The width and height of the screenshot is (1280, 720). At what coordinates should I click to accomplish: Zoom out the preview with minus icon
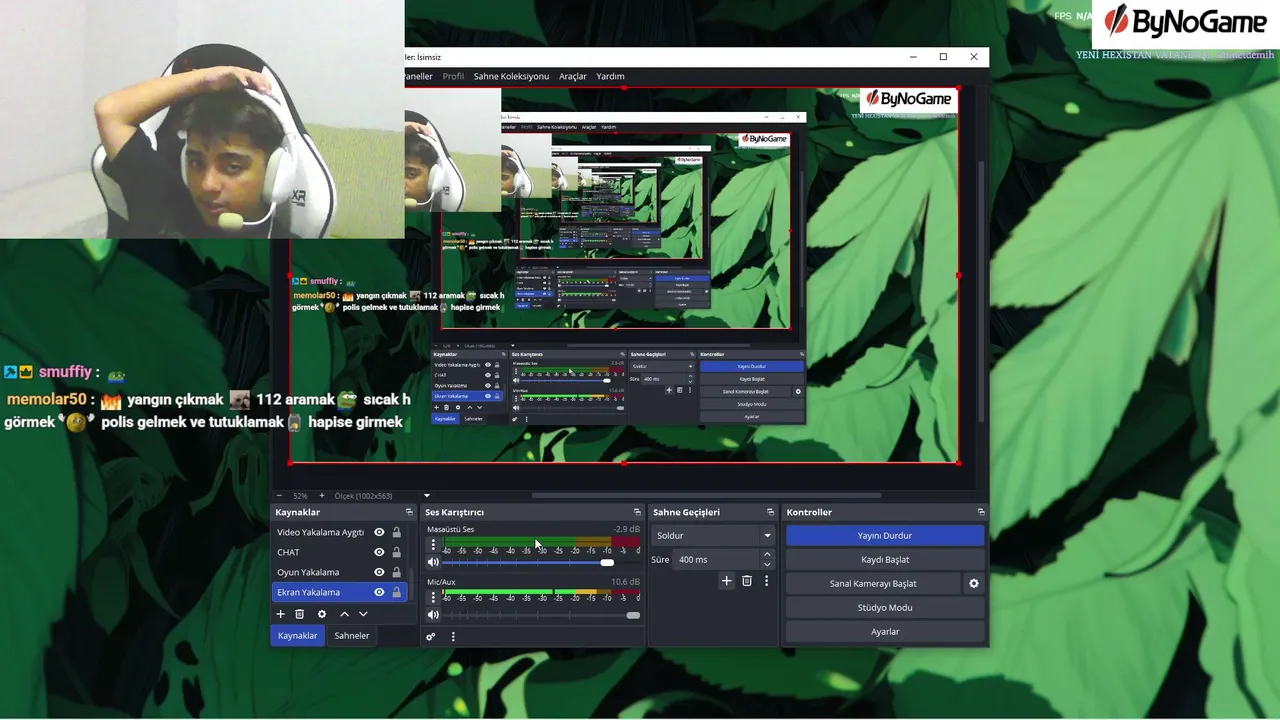tap(279, 496)
